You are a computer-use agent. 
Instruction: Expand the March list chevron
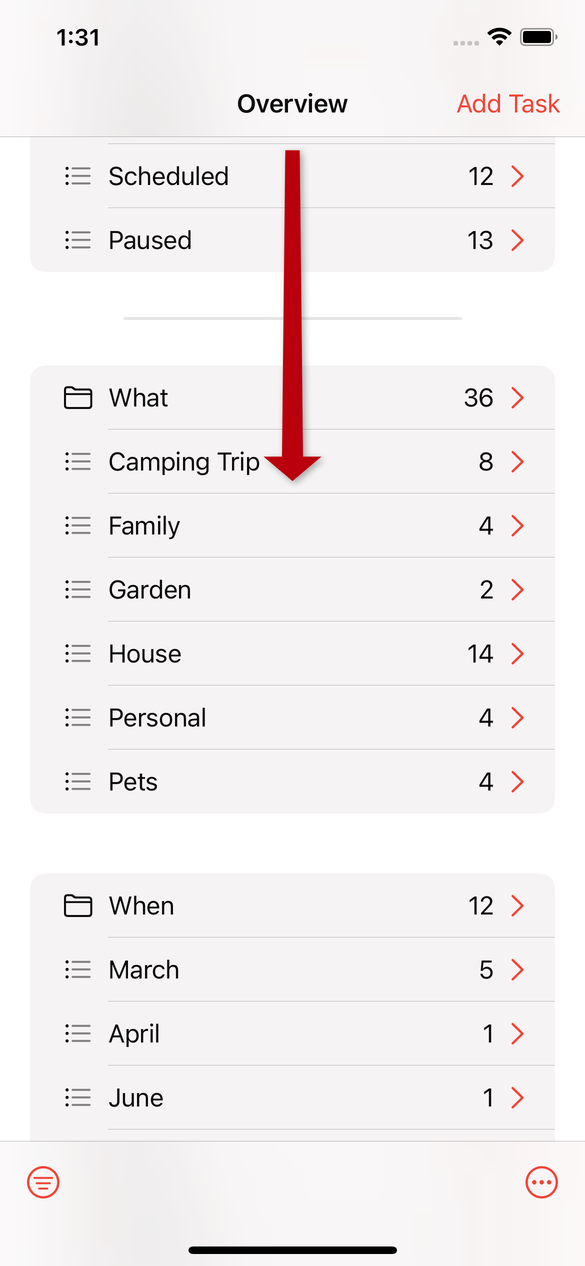point(517,970)
